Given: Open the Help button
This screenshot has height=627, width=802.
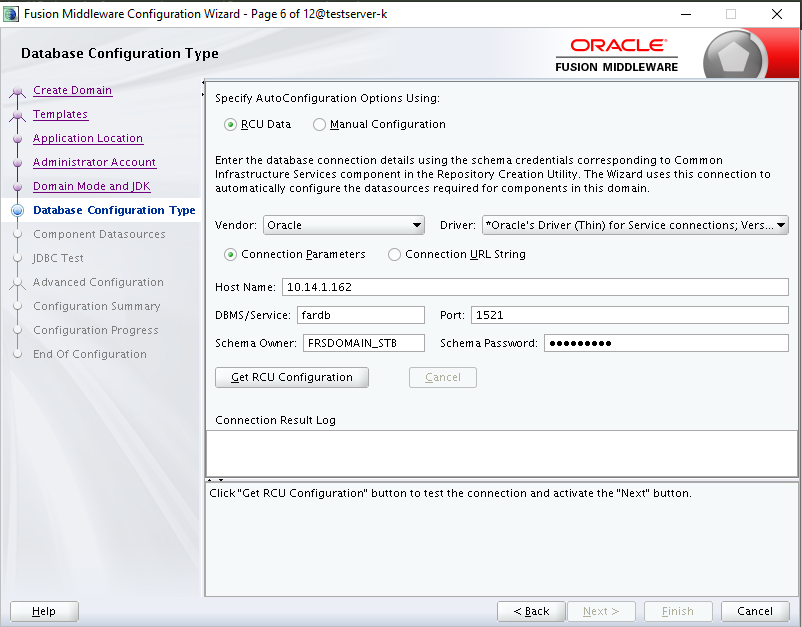Looking at the screenshot, I should (44, 611).
